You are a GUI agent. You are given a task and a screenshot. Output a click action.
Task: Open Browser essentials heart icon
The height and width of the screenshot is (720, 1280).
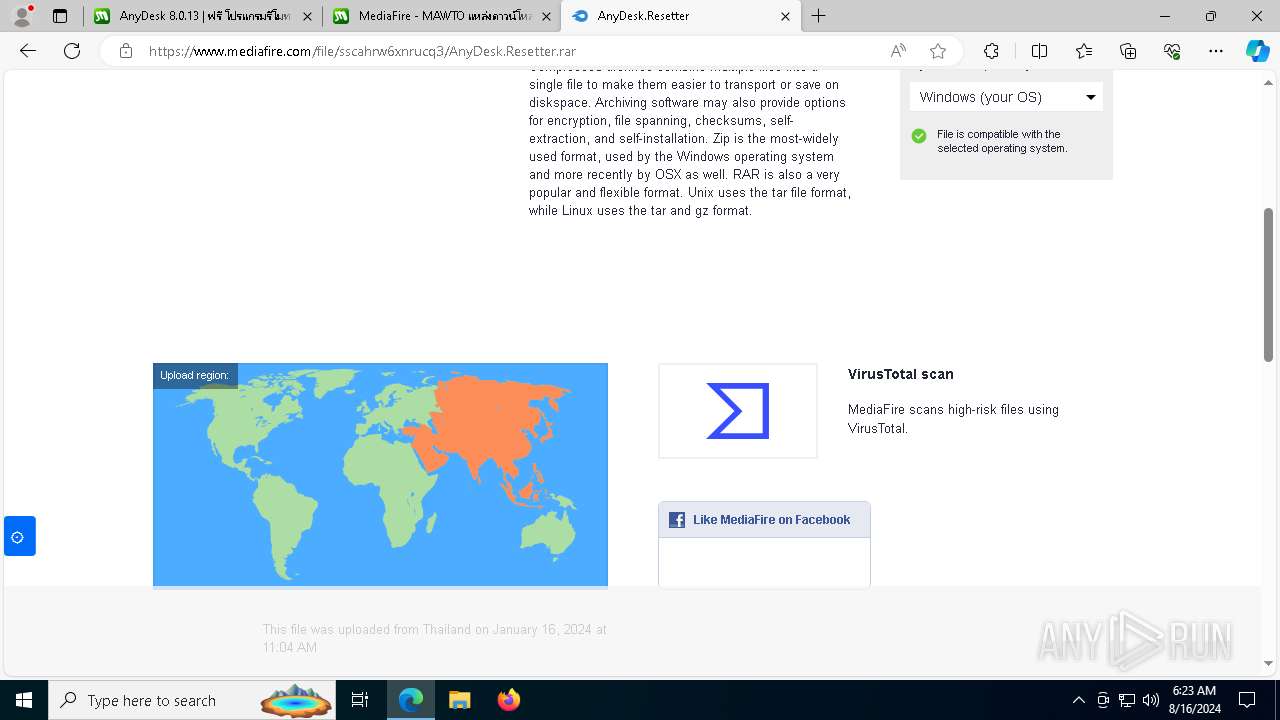tap(1172, 51)
